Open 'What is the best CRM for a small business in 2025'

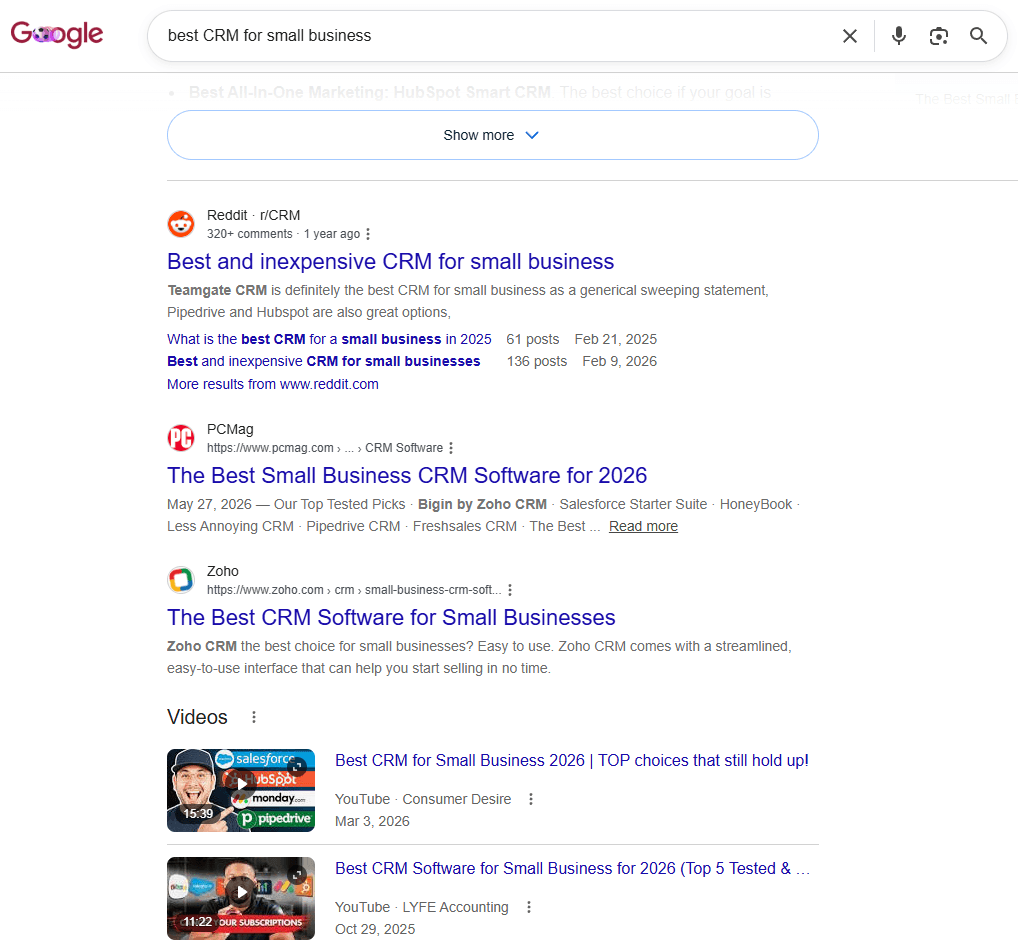click(x=329, y=339)
